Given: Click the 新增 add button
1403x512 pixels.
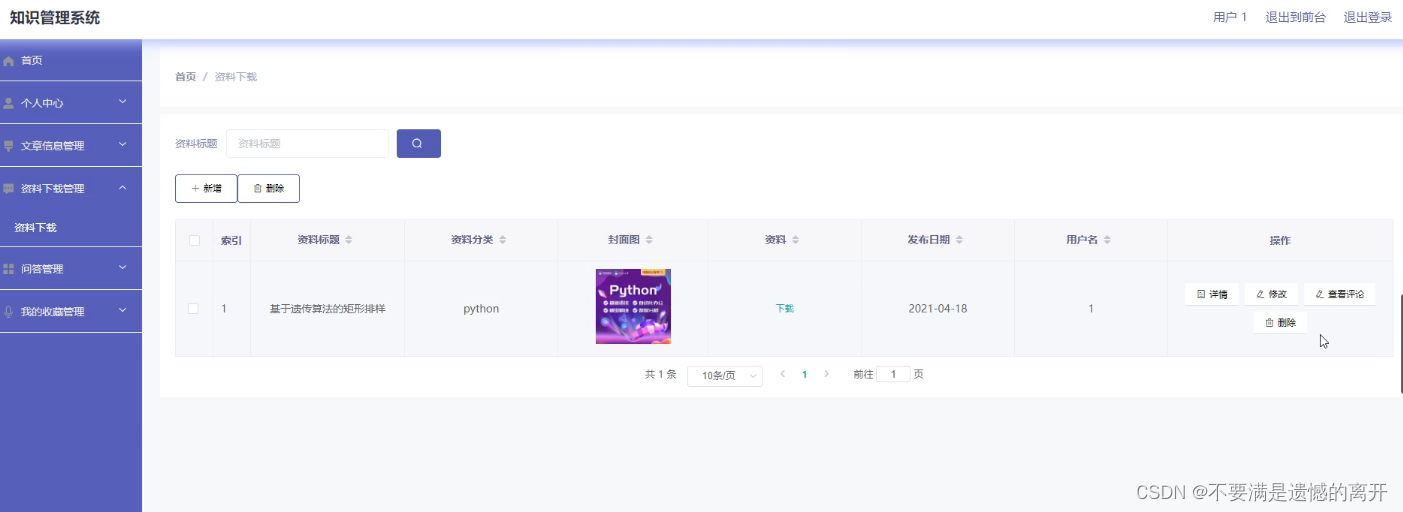Looking at the screenshot, I should tap(206, 188).
